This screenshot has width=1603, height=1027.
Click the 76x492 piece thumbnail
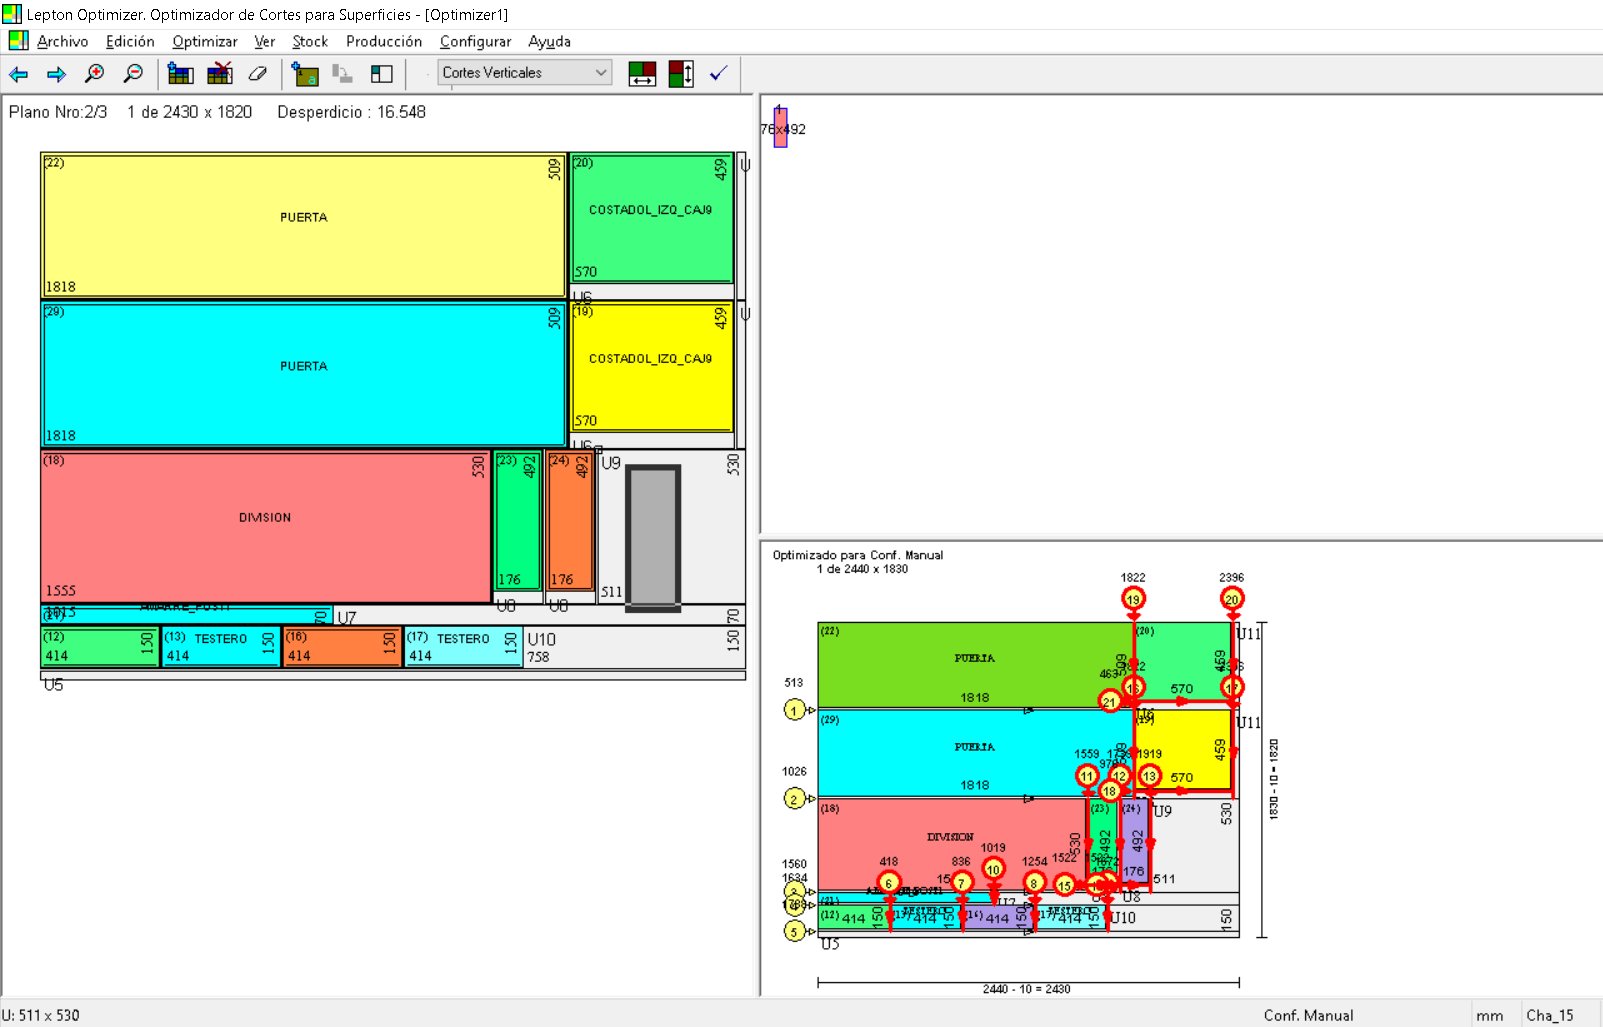780,128
